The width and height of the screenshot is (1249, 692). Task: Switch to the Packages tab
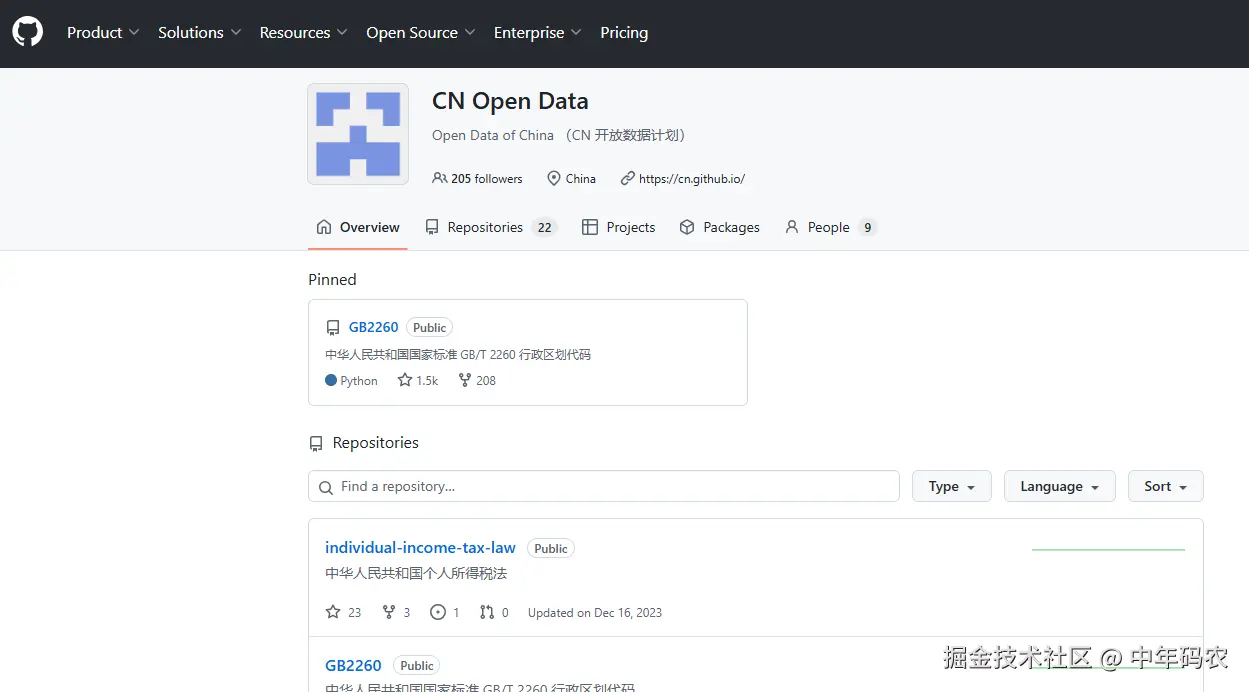[x=720, y=227]
